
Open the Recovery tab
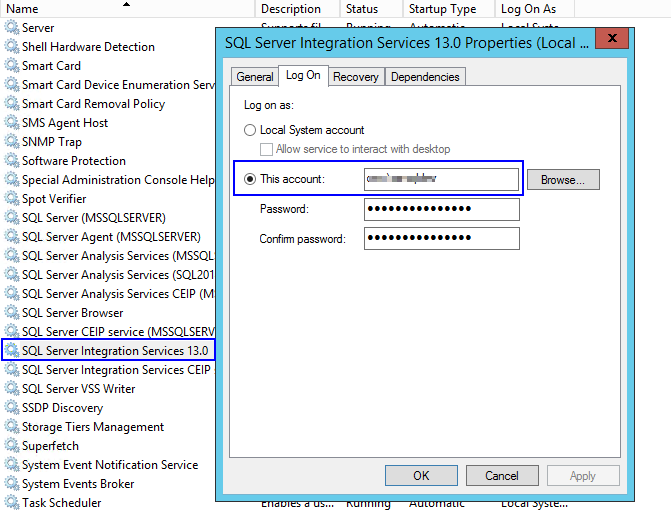pyautogui.click(x=356, y=77)
